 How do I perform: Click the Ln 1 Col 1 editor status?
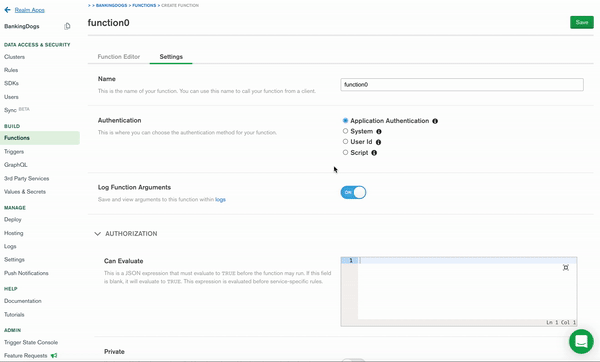click(561, 322)
